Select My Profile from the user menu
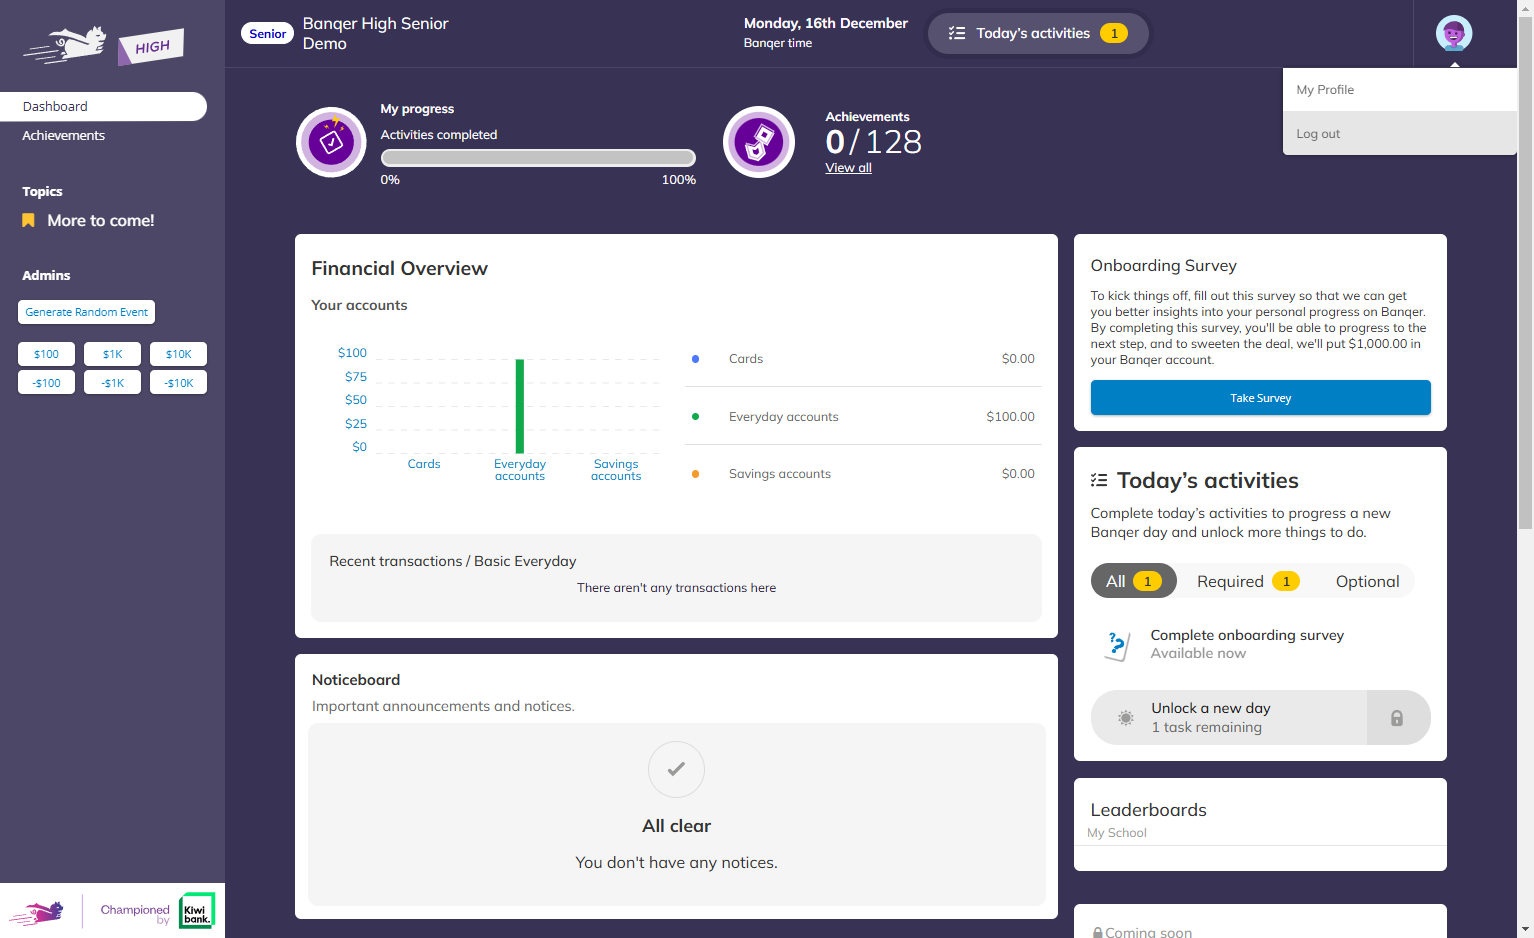The width and height of the screenshot is (1534, 938). pos(1399,90)
